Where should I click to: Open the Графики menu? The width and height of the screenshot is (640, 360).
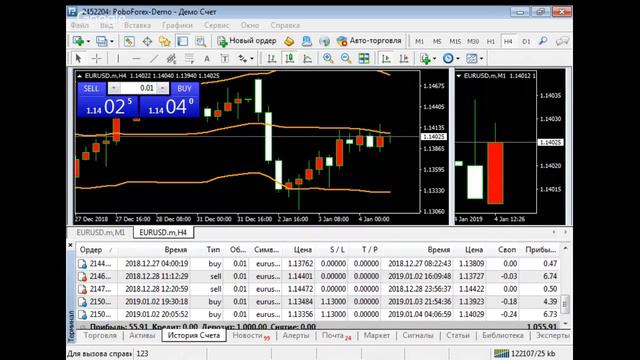tap(177, 25)
